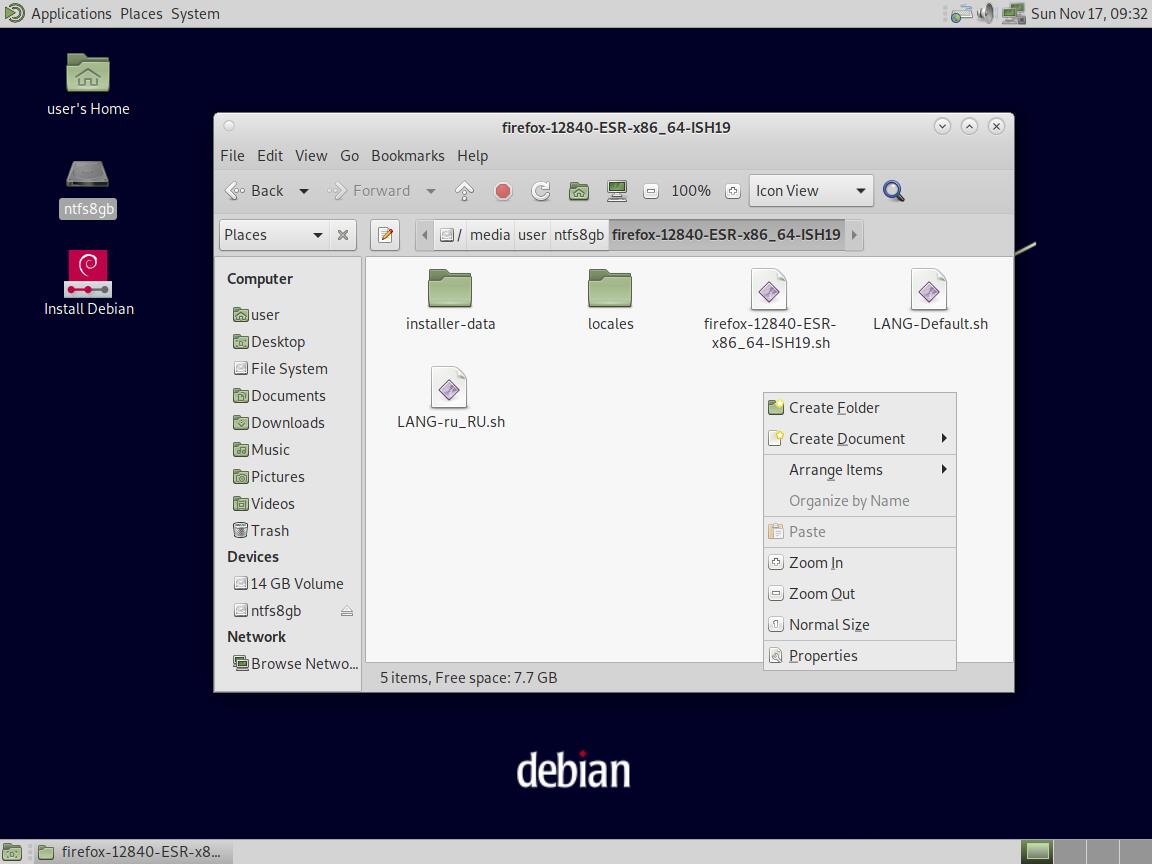Viewport: 1152px width, 864px height.
Task: Open the Computer toolbar icon
Action: (617, 191)
